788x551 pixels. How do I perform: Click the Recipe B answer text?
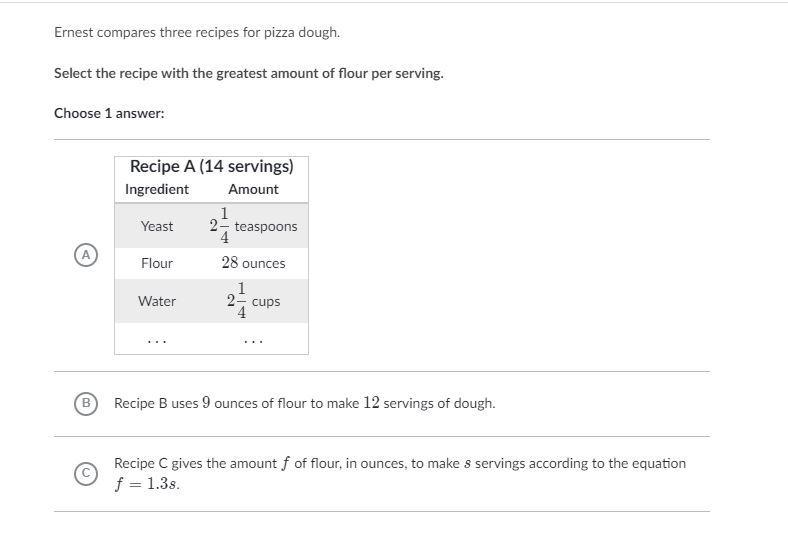[305, 403]
